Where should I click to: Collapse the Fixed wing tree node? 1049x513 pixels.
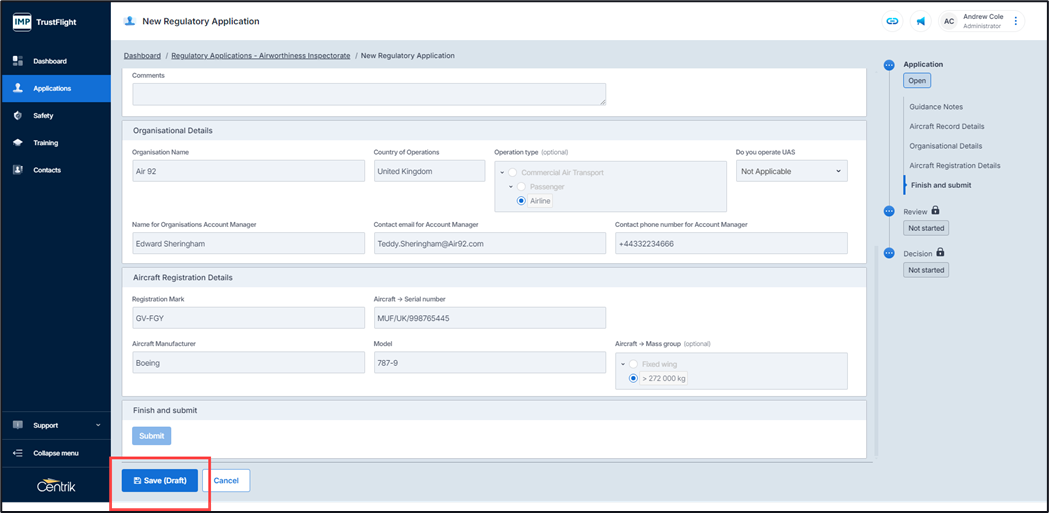(x=622, y=365)
